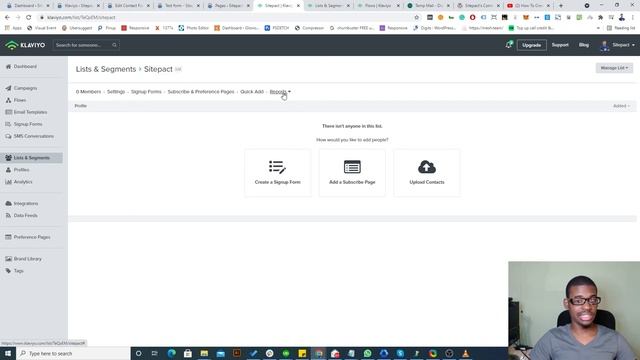The width and height of the screenshot is (640, 360).
Task: Click the Analytics chart icon
Action: (x=8, y=182)
